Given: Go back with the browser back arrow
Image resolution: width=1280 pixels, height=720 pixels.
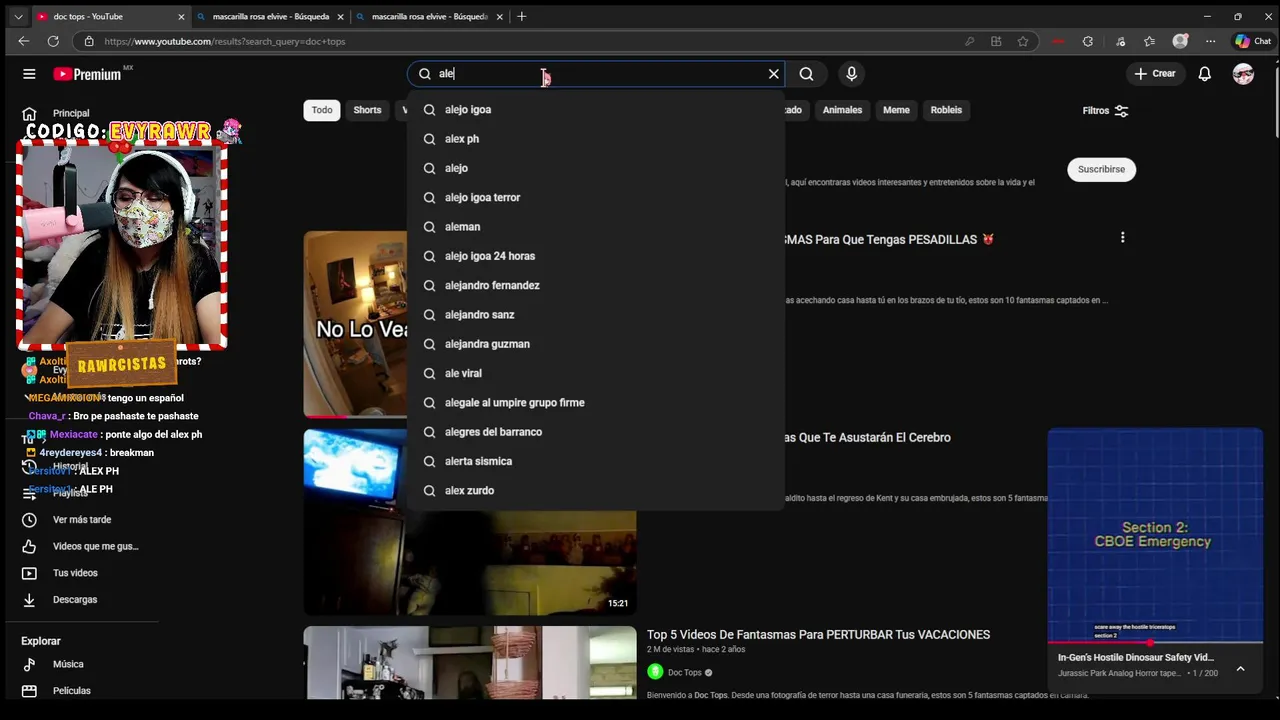Looking at the screenshot, I should click(x=24, y=41).
